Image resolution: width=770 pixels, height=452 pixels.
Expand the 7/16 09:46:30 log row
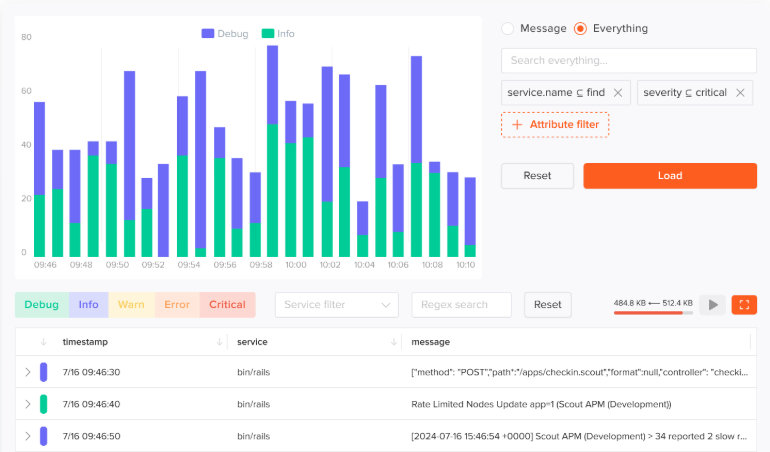click(28, 372)
